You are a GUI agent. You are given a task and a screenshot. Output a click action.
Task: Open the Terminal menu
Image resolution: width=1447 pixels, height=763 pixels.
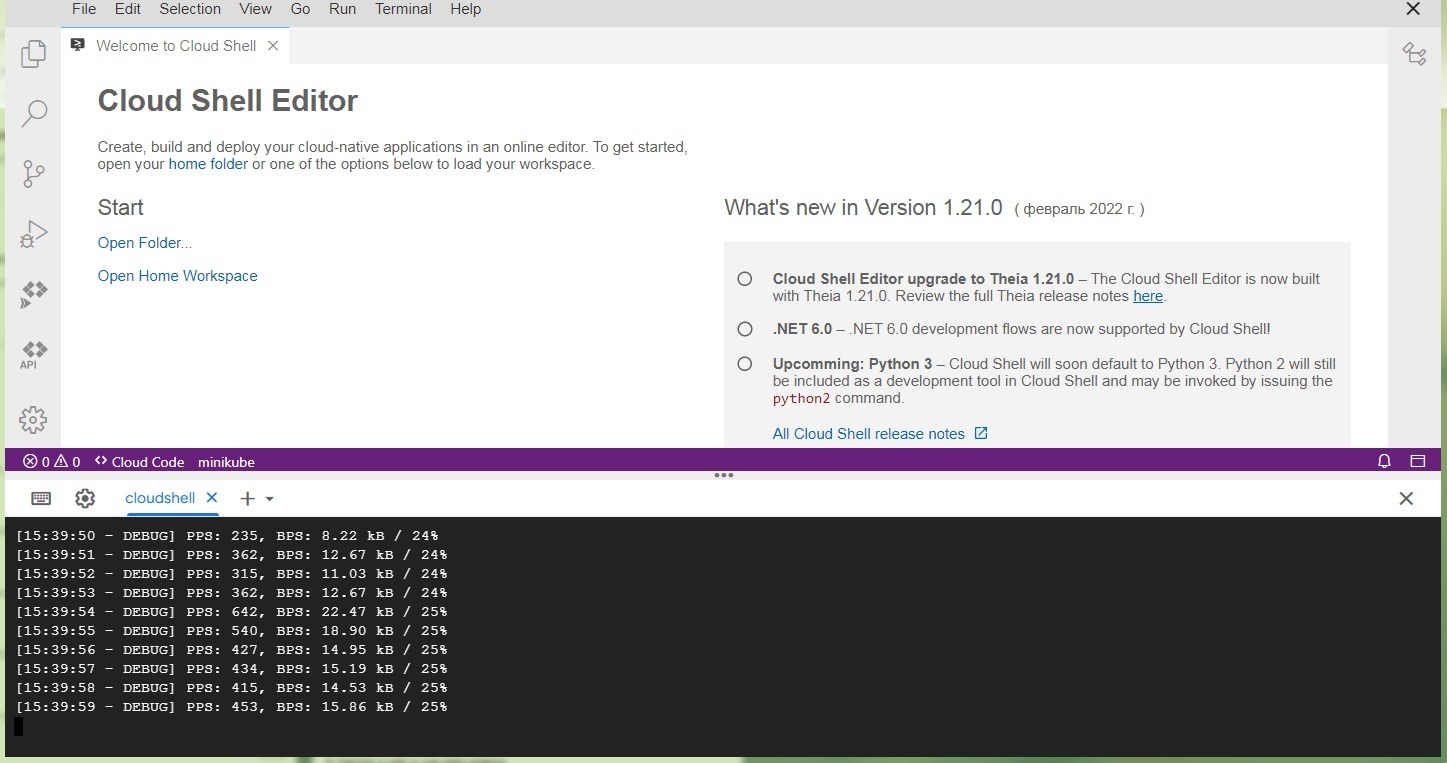coord(404,9)
